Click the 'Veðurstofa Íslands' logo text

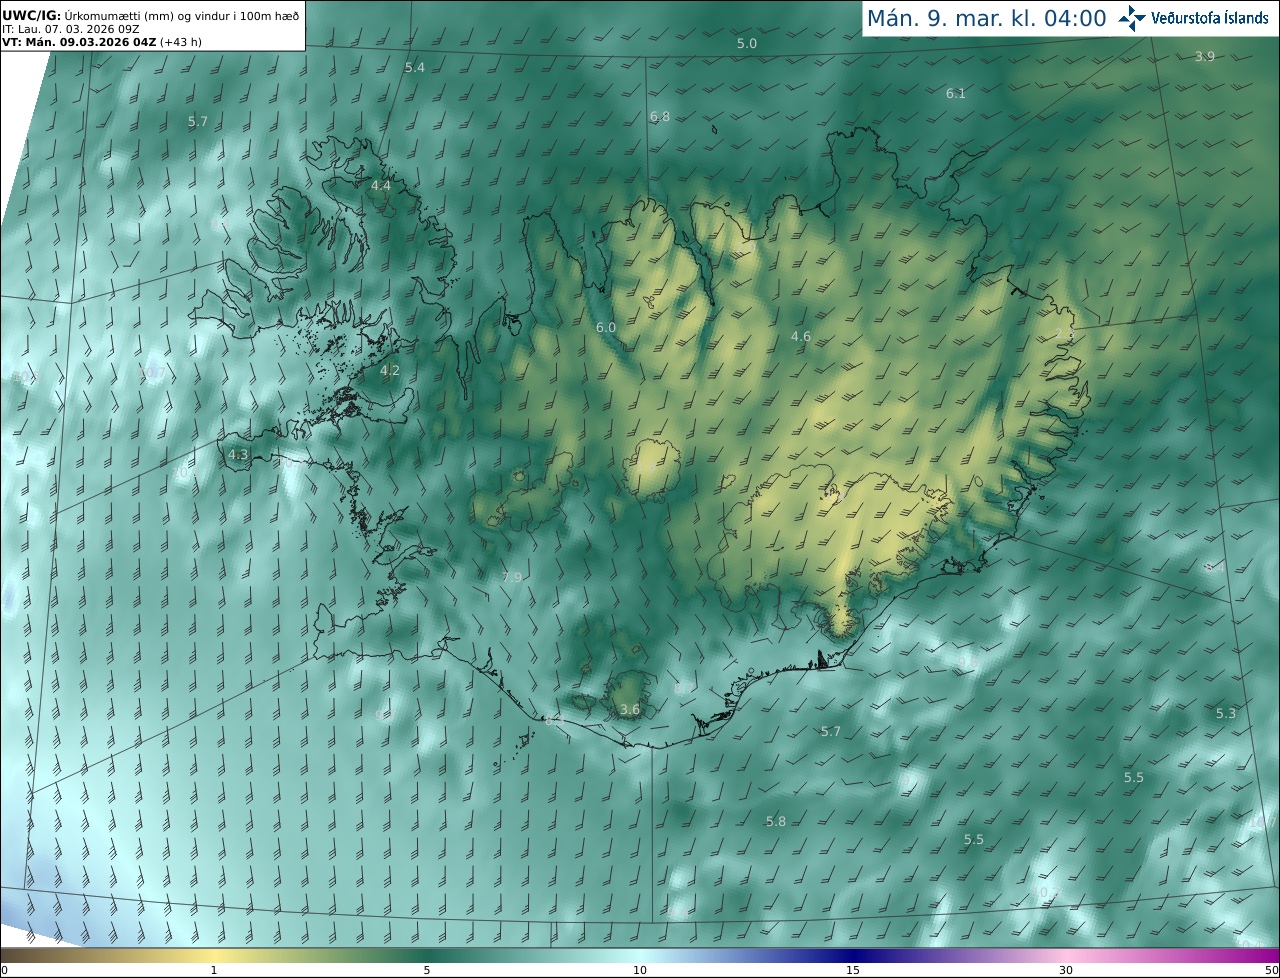(1210, 18)
